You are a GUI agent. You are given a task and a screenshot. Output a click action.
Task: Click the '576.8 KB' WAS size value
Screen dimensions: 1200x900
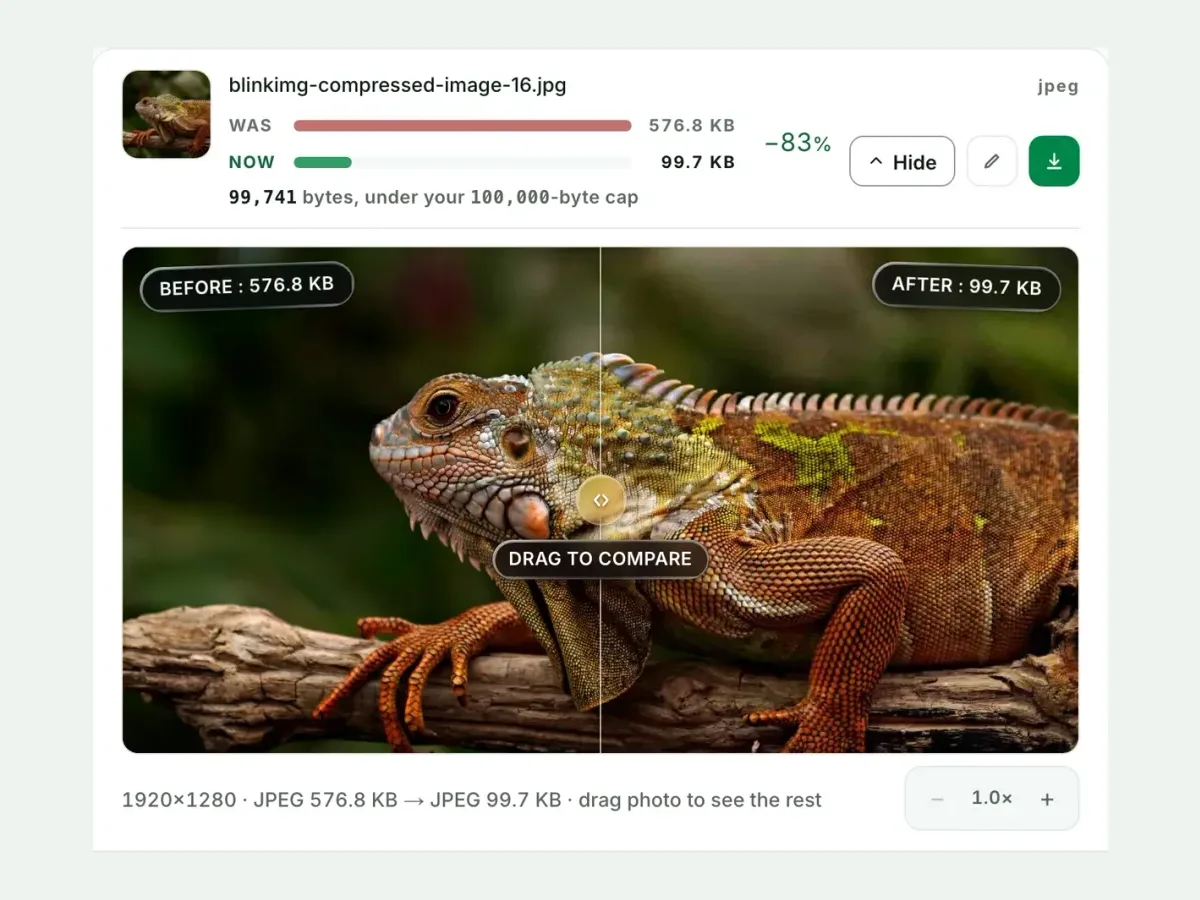(x=692, y=126)
